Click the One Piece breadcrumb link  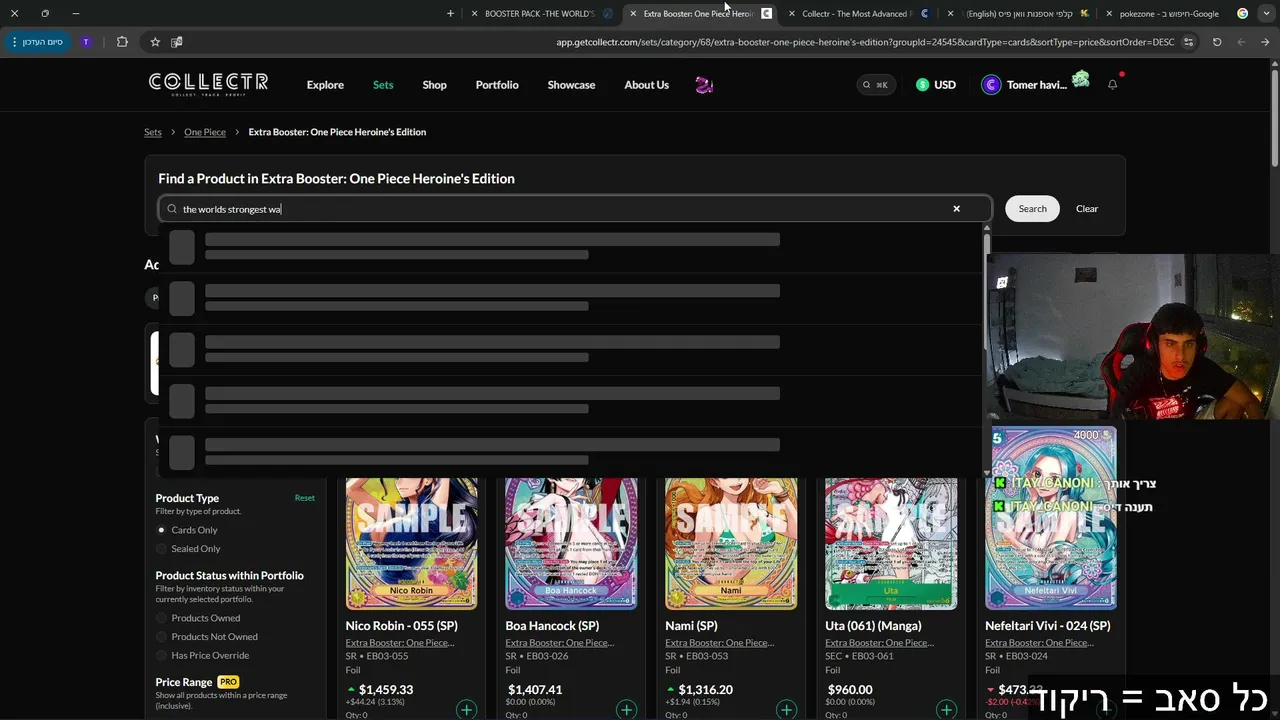click(205, 132)
